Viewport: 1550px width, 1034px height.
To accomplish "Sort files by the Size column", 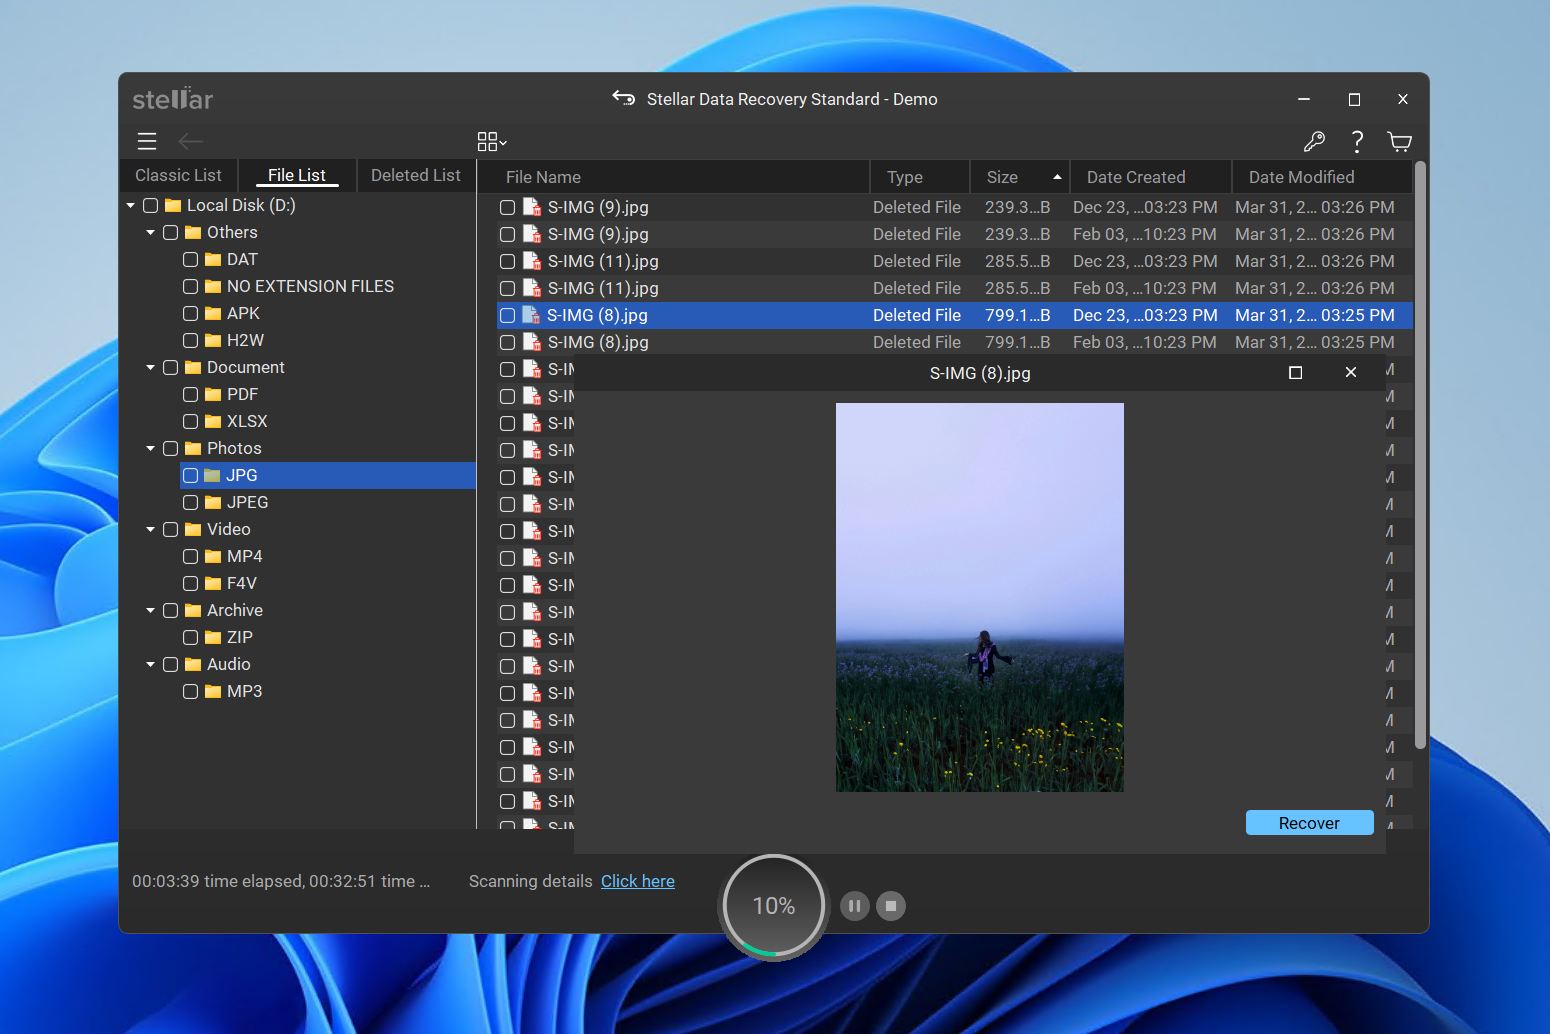I will click(x=1003, y=176).
